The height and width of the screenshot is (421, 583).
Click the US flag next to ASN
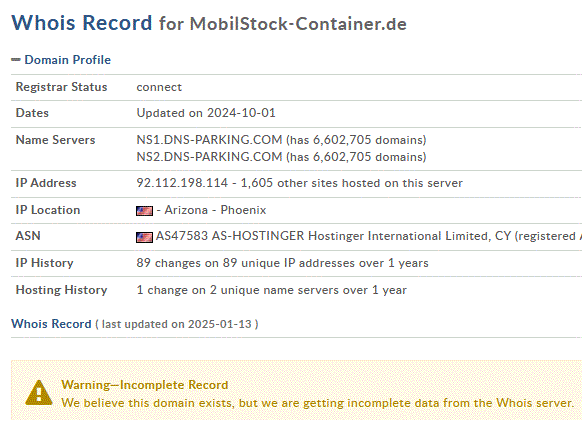[x=144, y=237]
